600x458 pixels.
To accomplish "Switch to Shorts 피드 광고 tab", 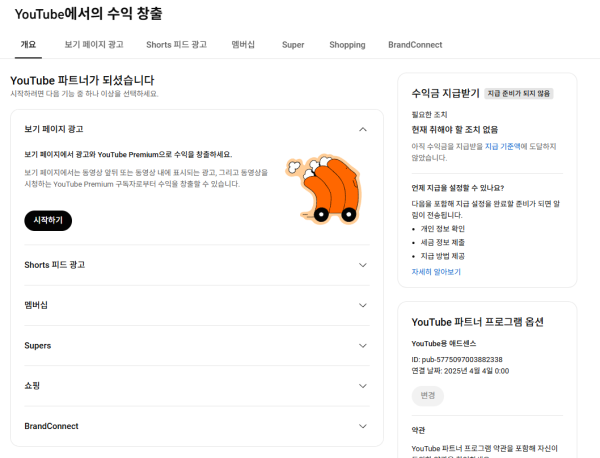I will pos(176,45).
